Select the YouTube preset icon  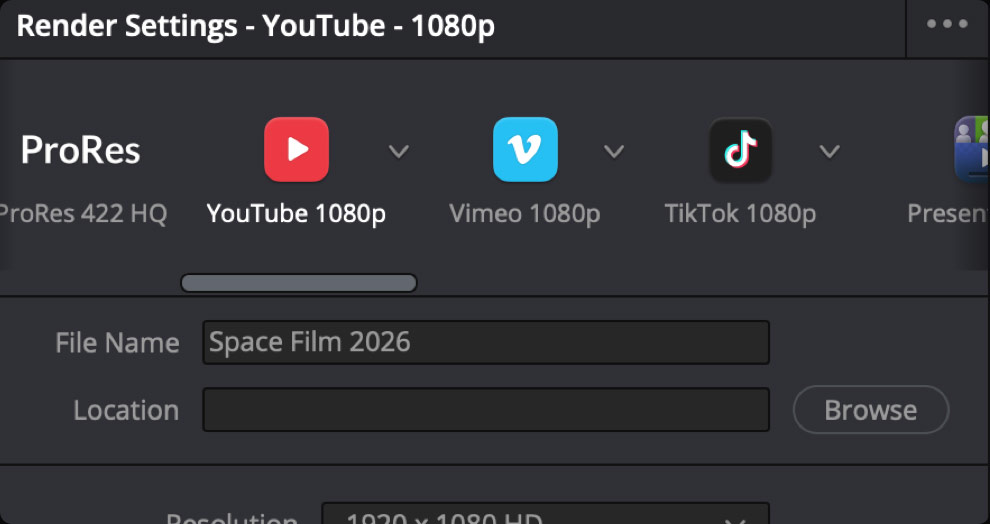(x=296, y=150)
